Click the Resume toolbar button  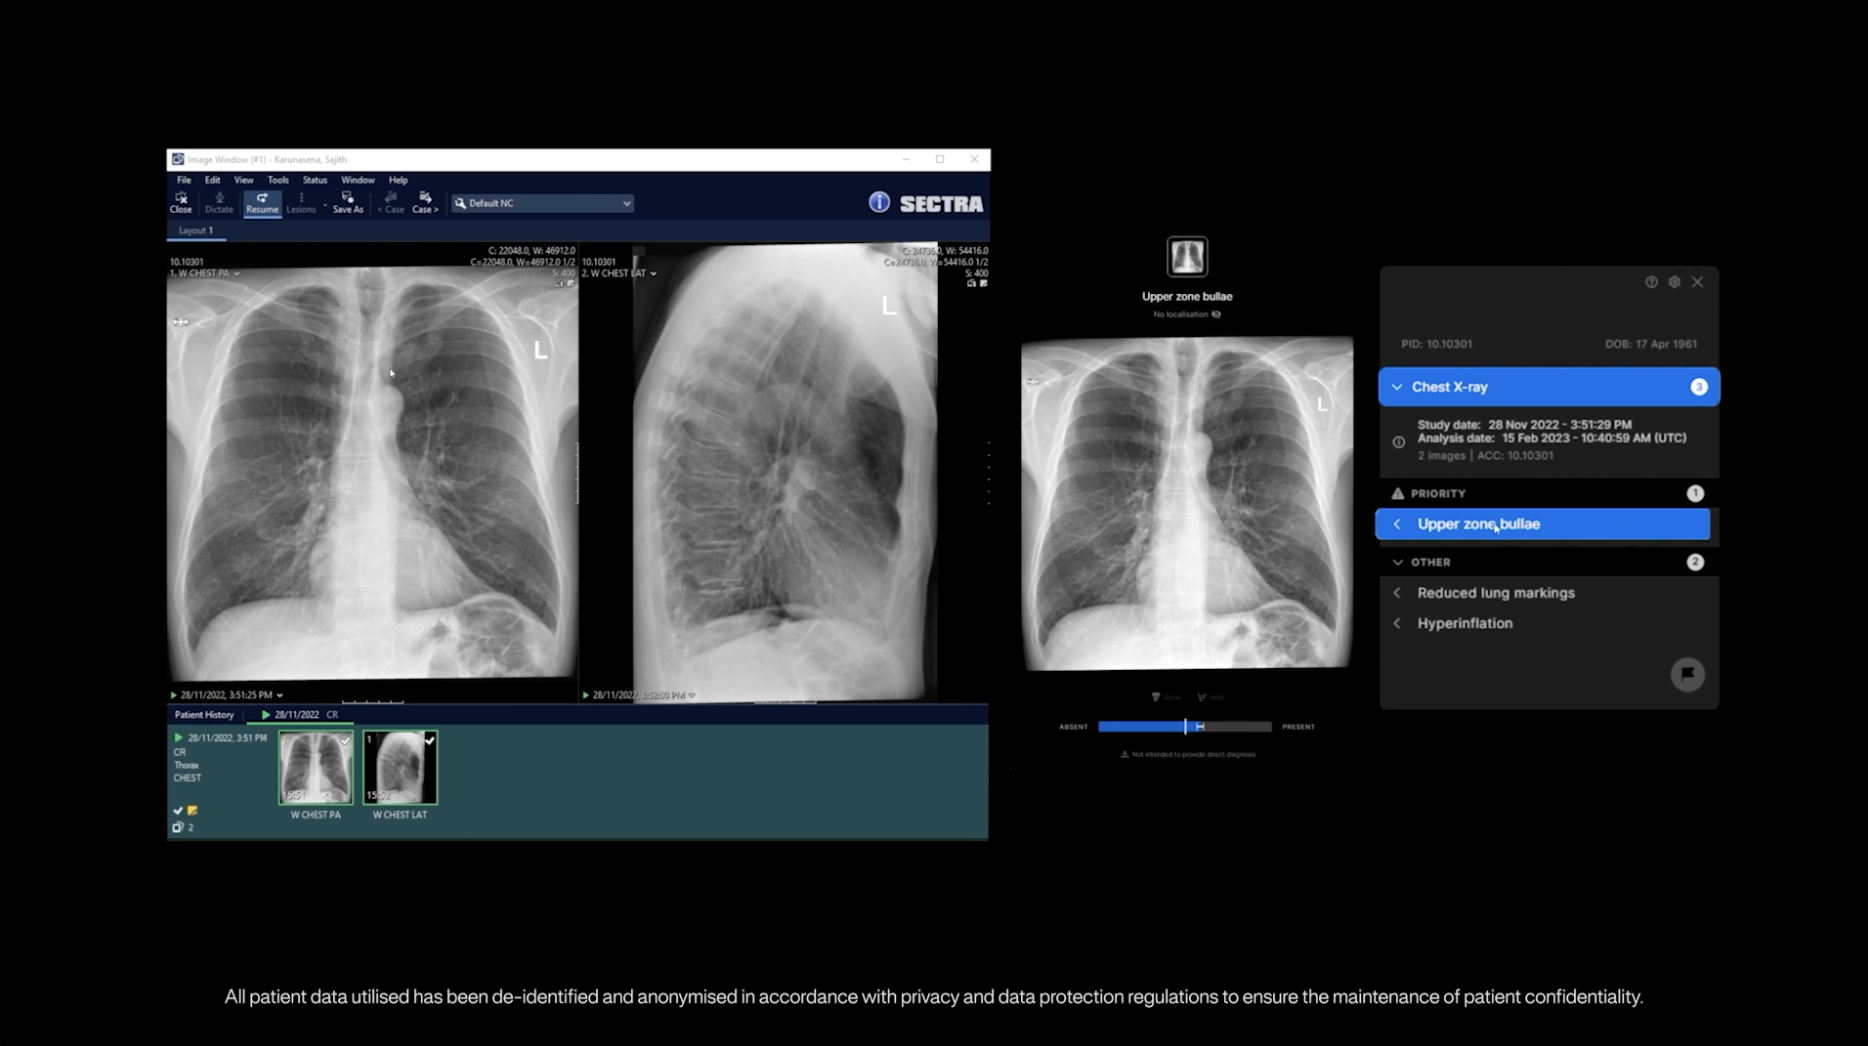tap(262, 202)
